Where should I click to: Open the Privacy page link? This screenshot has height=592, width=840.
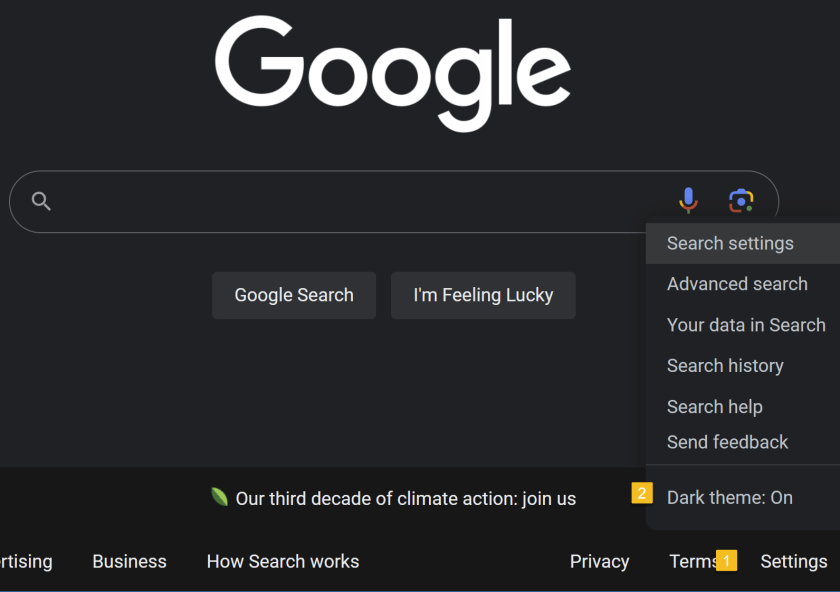(x=599, y=561)
